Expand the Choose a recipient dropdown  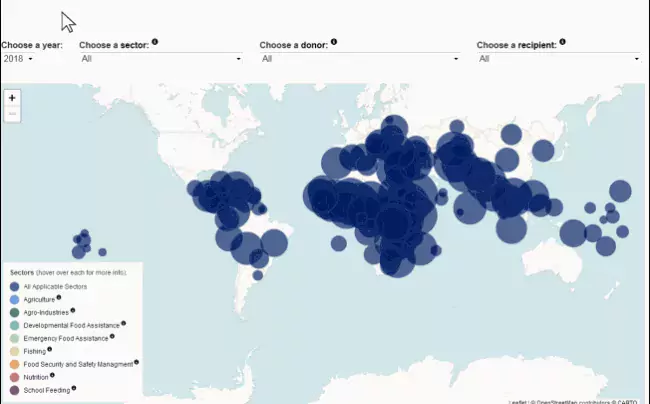(558, 59)
